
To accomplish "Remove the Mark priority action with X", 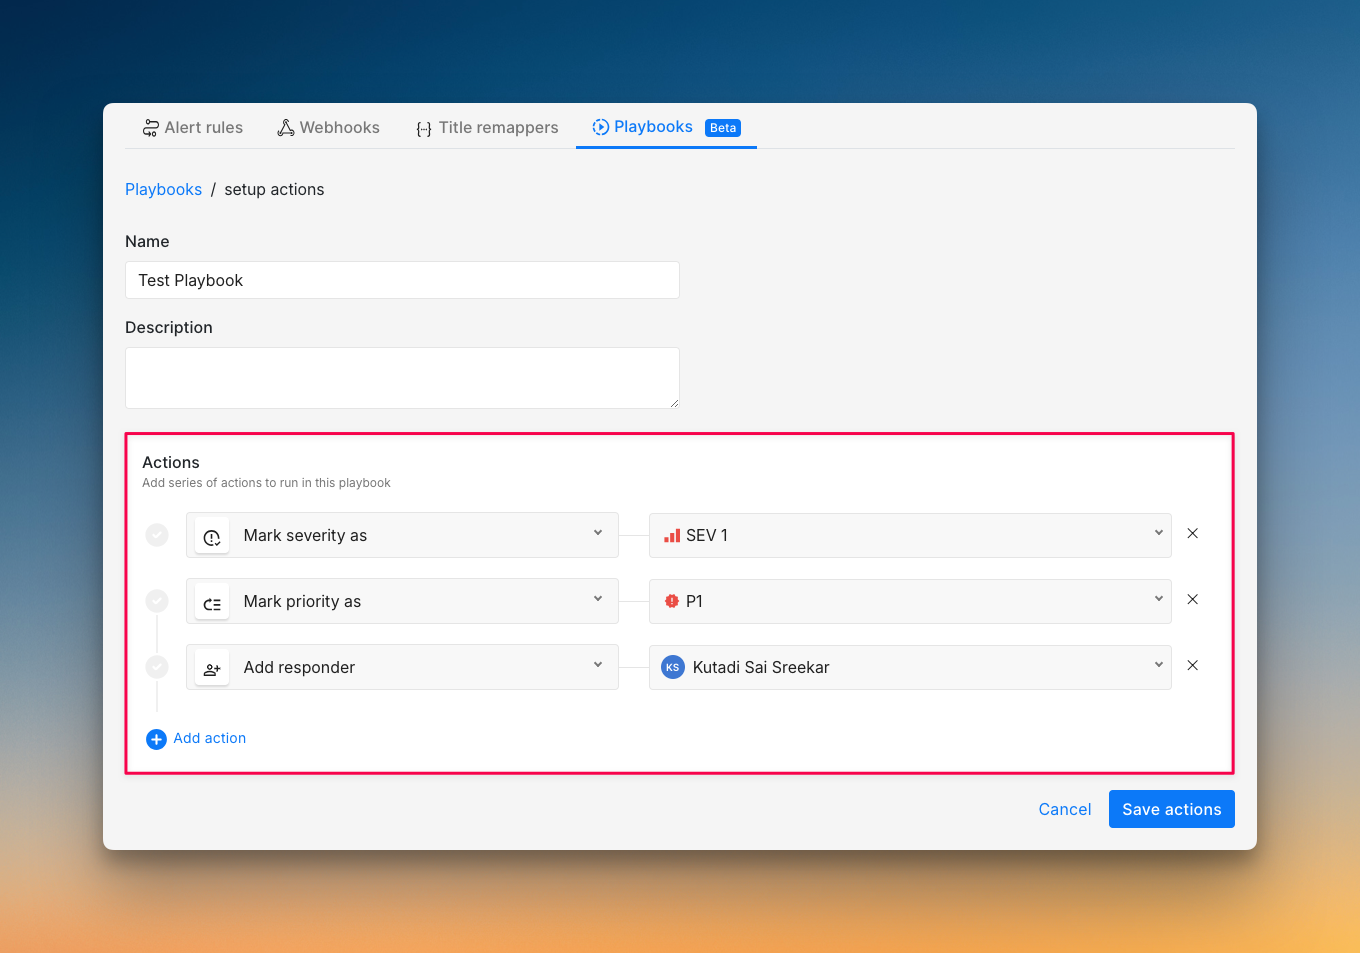I will coord(1192,600).
